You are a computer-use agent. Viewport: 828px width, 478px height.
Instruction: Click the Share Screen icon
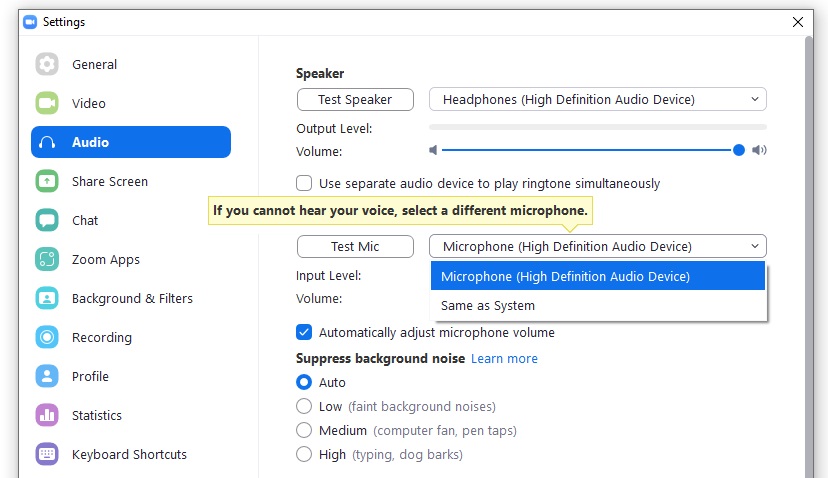click(47, 182)
